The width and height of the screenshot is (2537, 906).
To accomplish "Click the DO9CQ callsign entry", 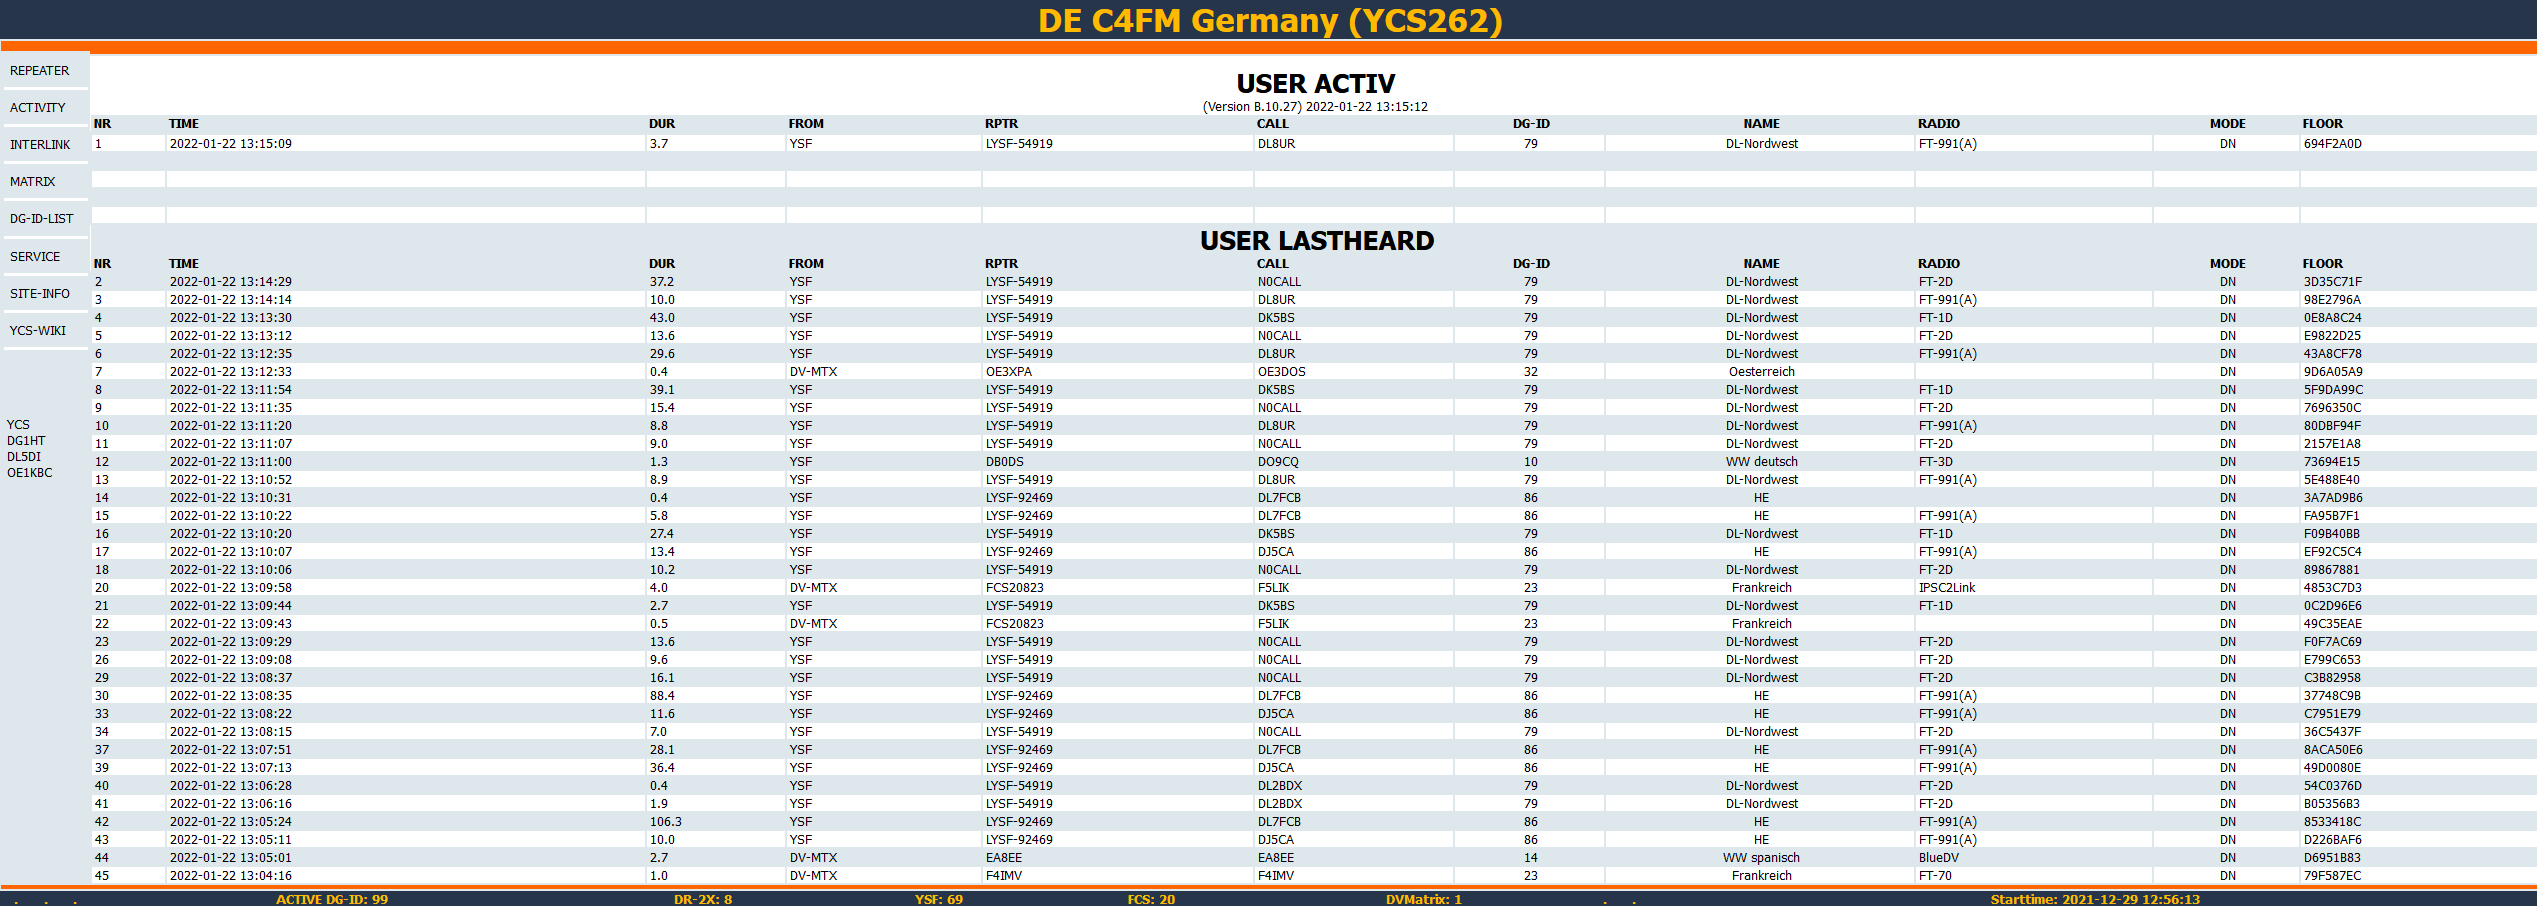I will 1278,462.
